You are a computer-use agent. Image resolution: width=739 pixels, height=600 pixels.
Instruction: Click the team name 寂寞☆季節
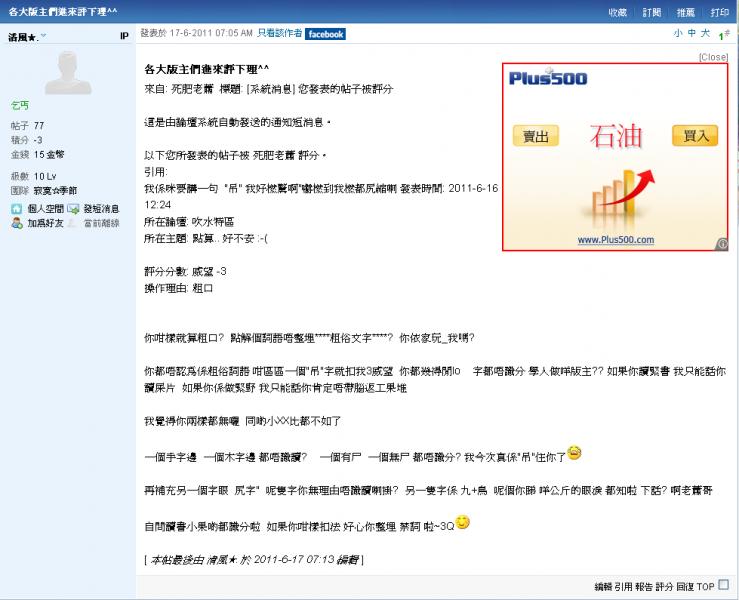pyautogui.click(x=55, y=190)
